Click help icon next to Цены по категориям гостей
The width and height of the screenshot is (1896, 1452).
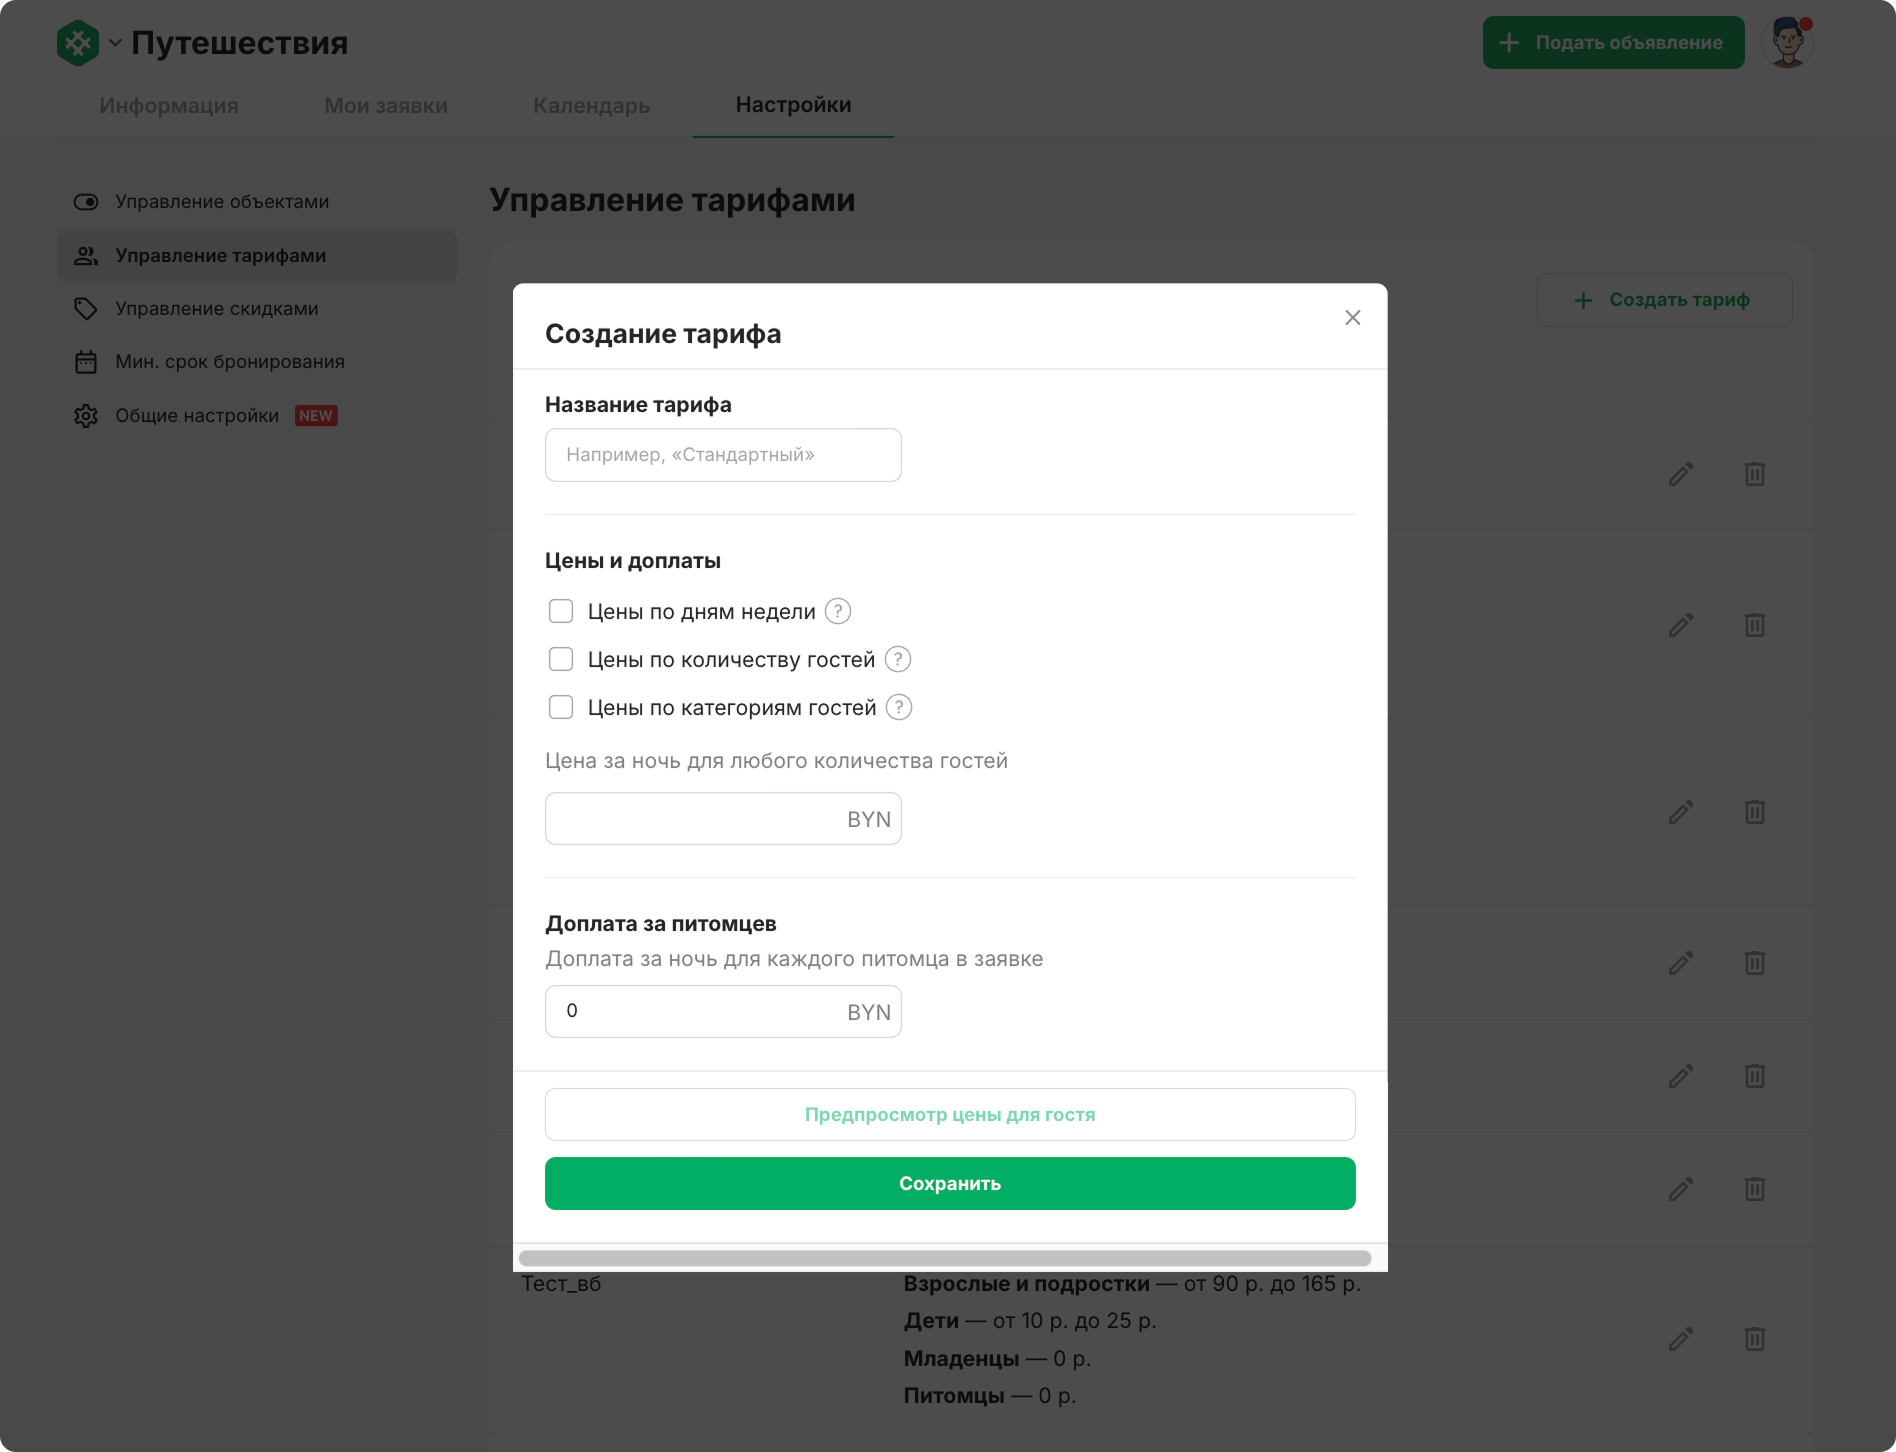899,707
